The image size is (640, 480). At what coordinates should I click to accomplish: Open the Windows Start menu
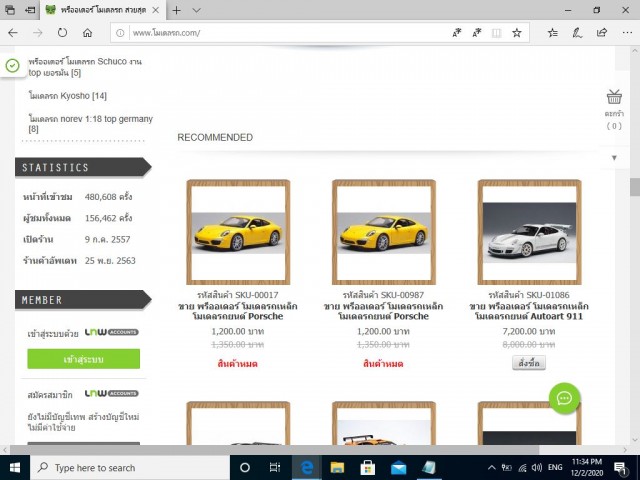tap(15, 468)
